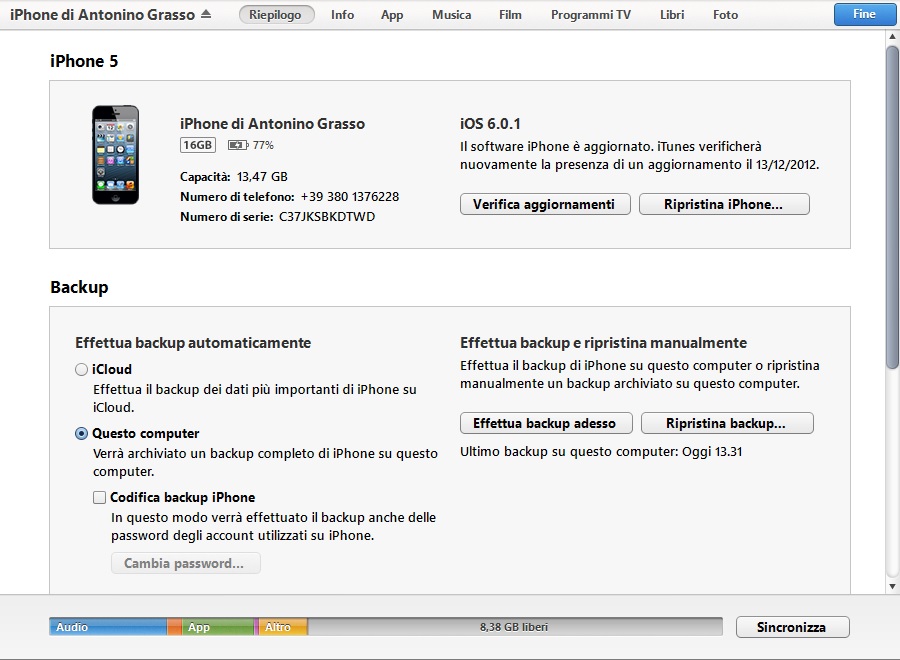Click scrollbar down arrow
Viewport: 900px width, 660px height.
pyautogui.click(x=893, y=586)
